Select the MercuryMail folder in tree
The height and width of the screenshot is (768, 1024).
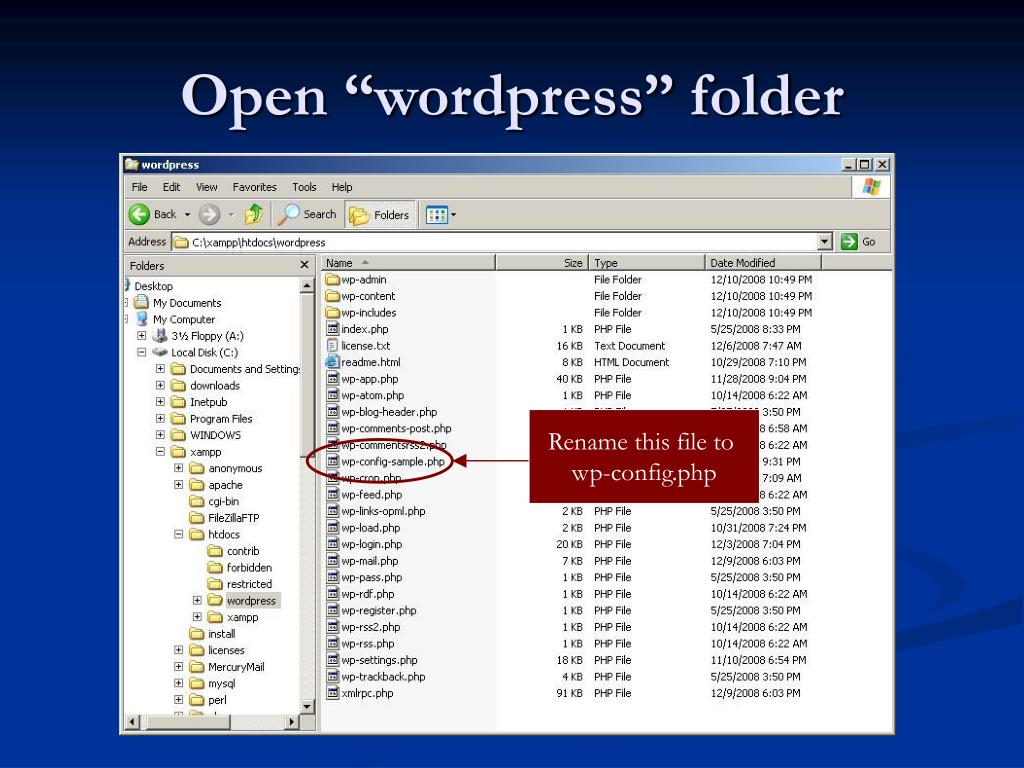(x=236, y=667)
